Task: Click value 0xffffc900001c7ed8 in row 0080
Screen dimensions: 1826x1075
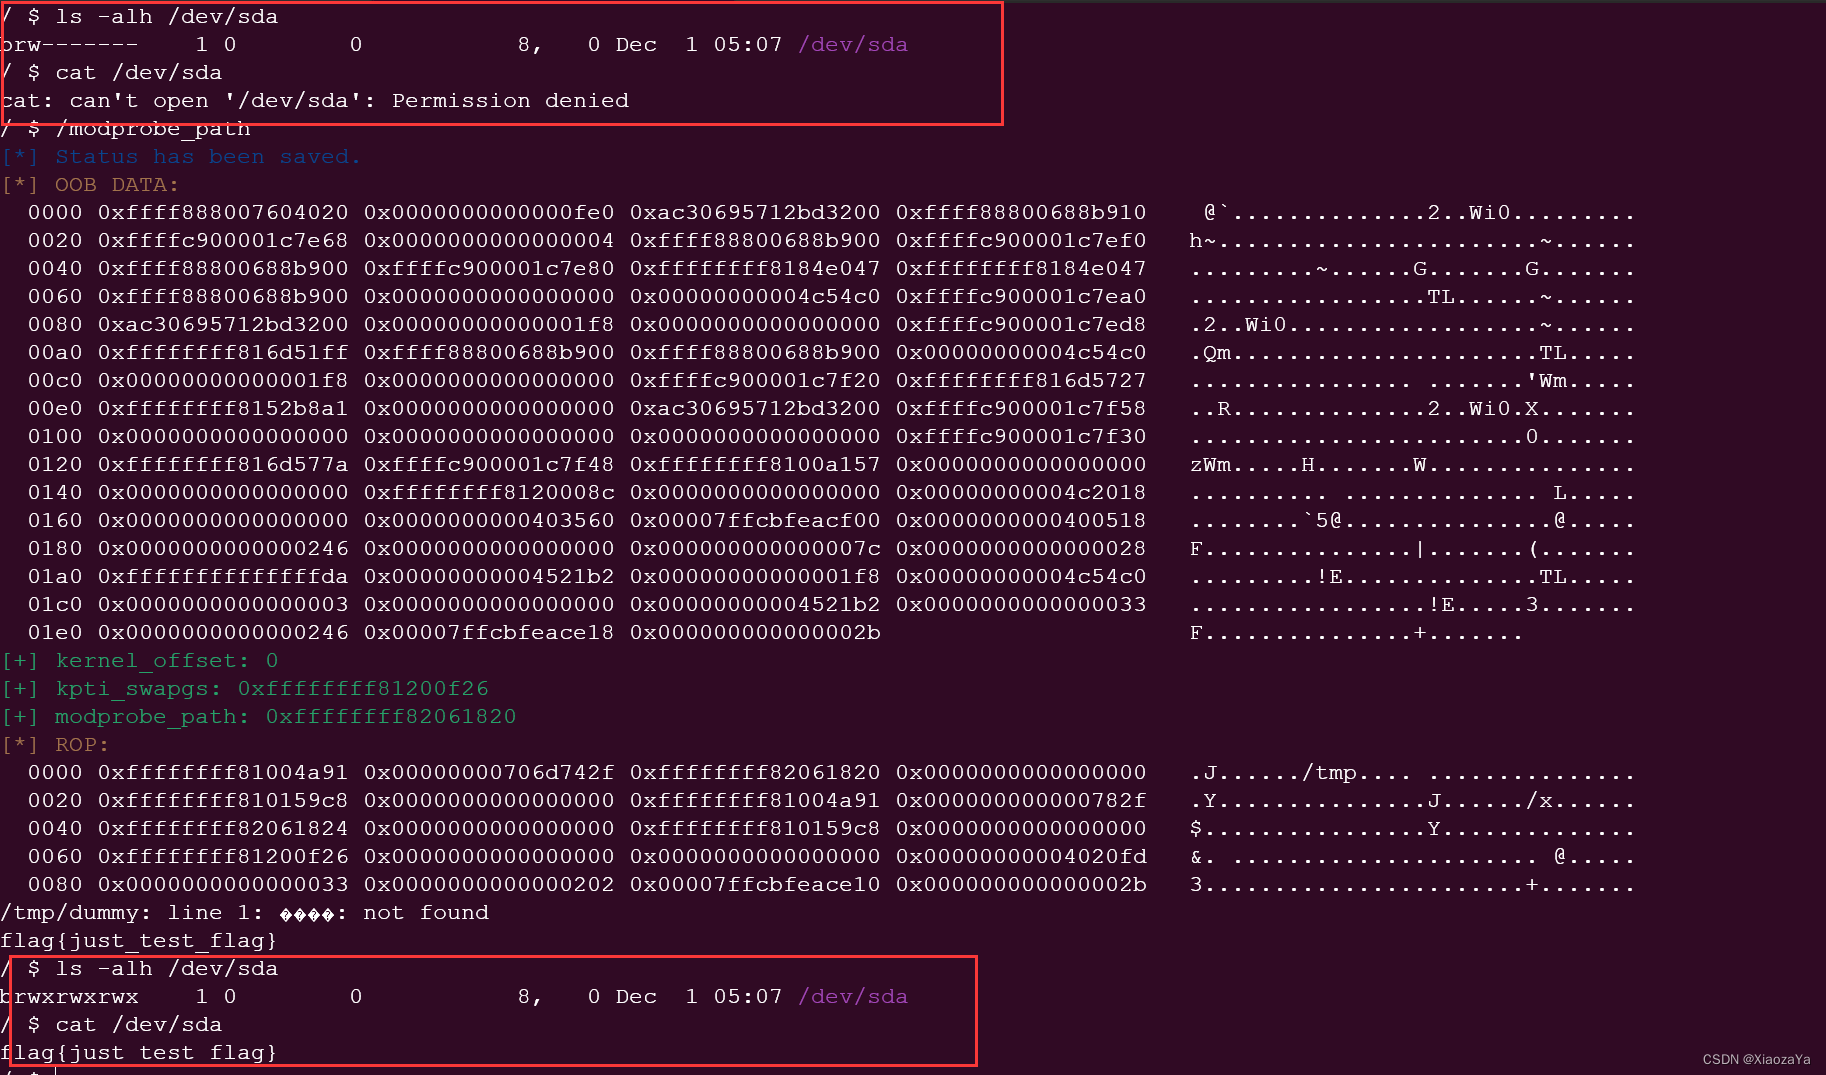Action: [x=1021, y=325]
